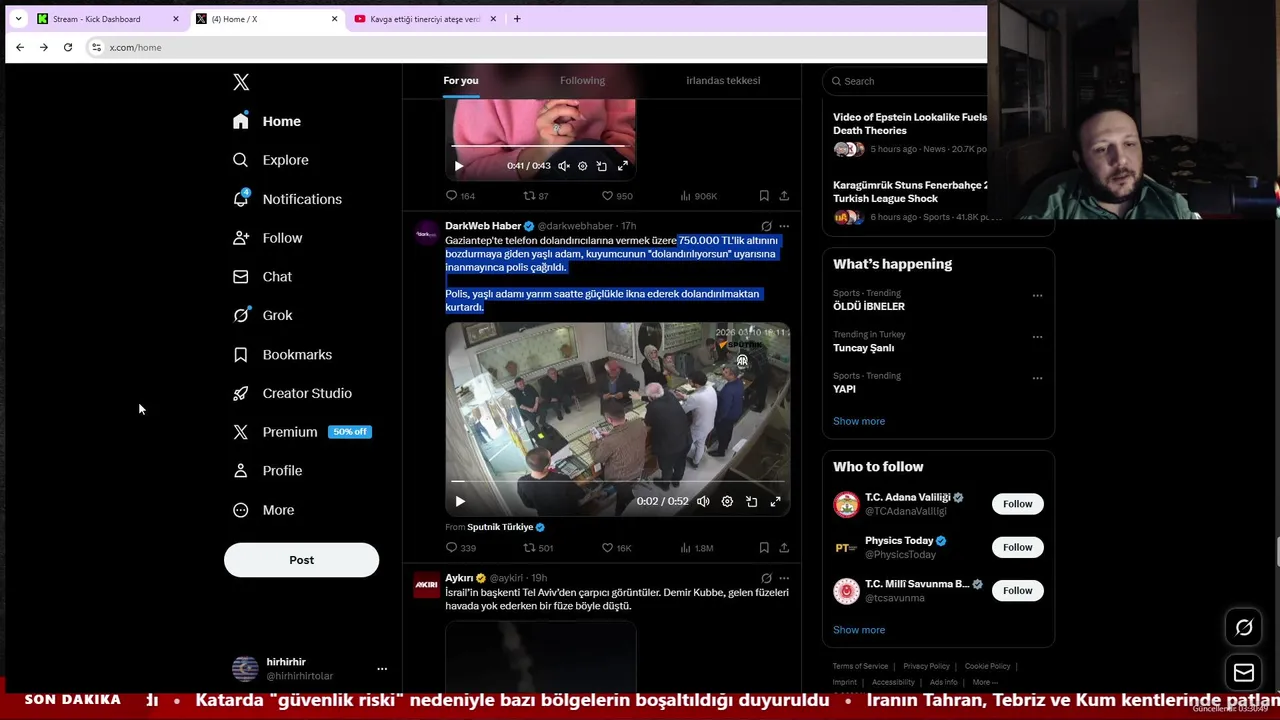Switch to the Following tab

(582, 80)
